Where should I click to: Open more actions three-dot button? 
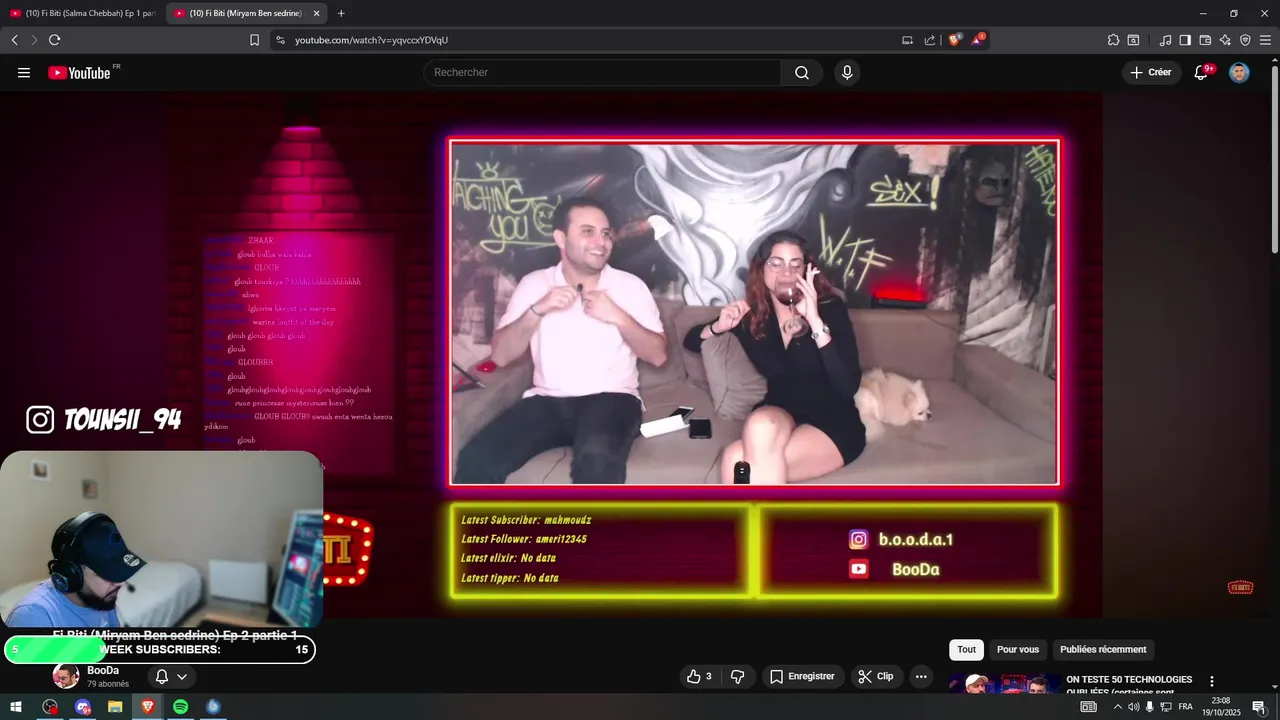[x=921, y=677]
